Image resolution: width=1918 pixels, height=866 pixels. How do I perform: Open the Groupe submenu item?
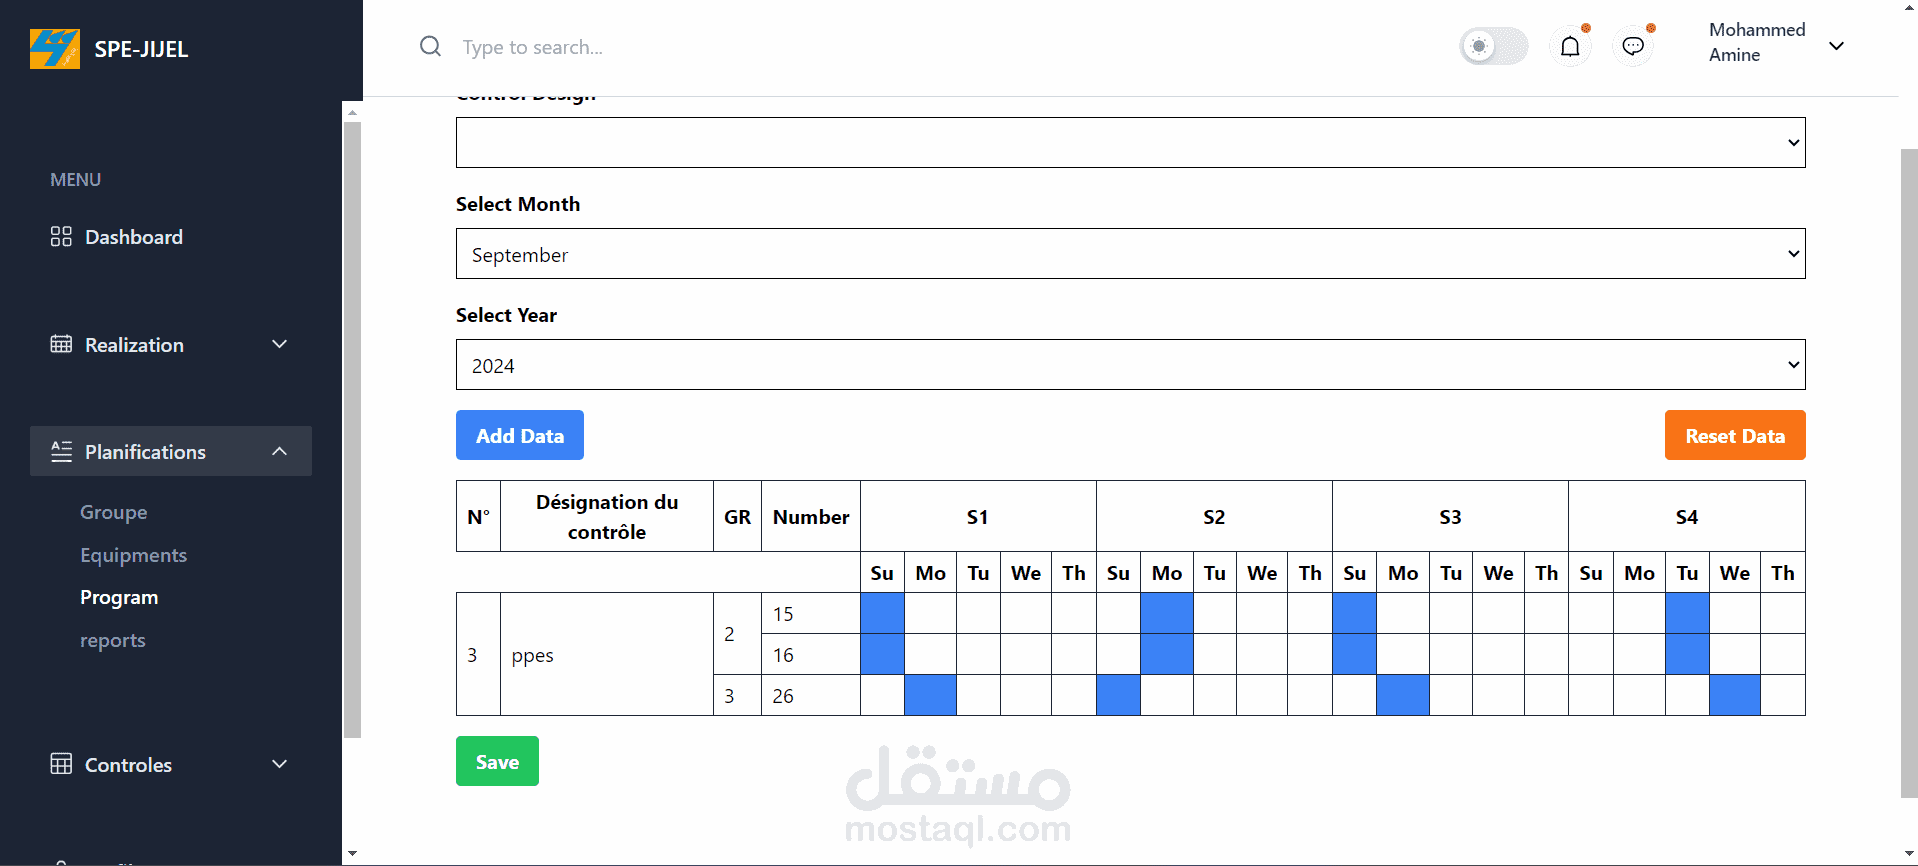tap(114, 512)
